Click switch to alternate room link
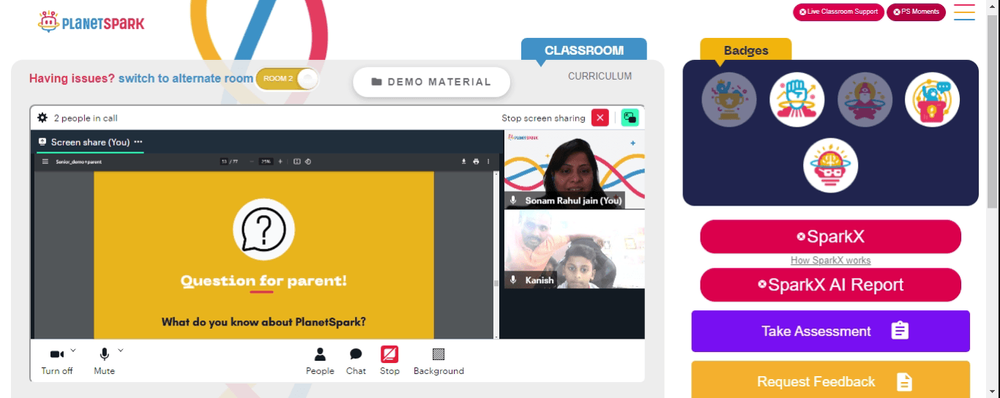Image resolution: width=1000 pixels, height=398 pixels. pos(186,78)
